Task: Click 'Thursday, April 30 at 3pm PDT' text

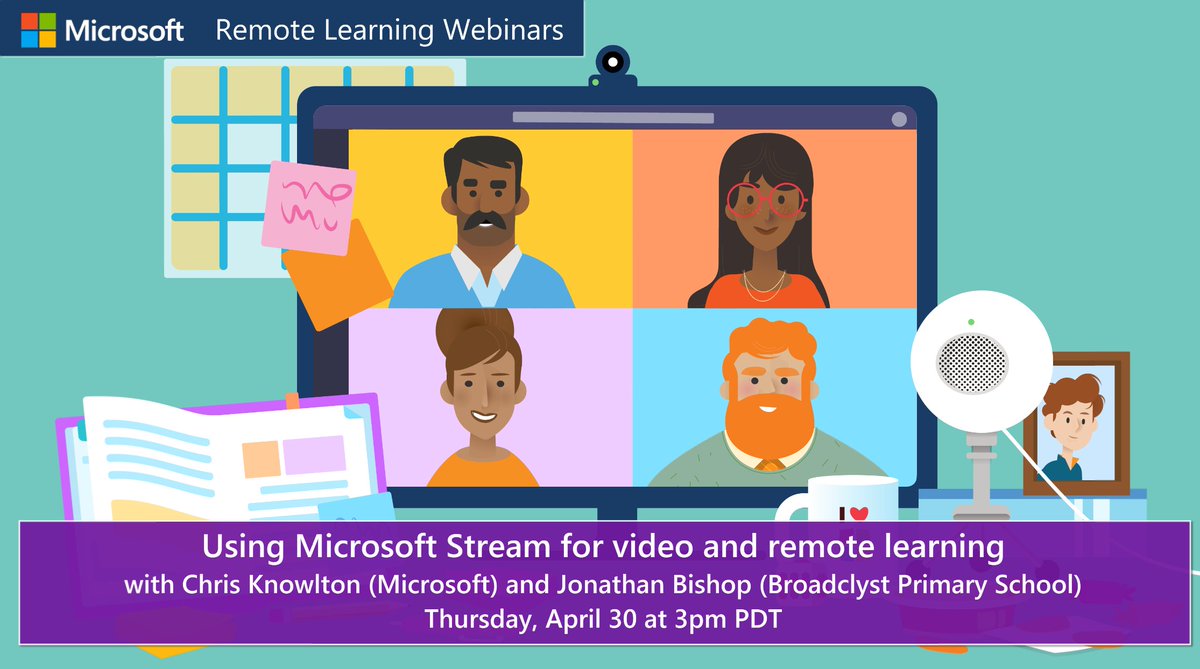Action: 602,619
